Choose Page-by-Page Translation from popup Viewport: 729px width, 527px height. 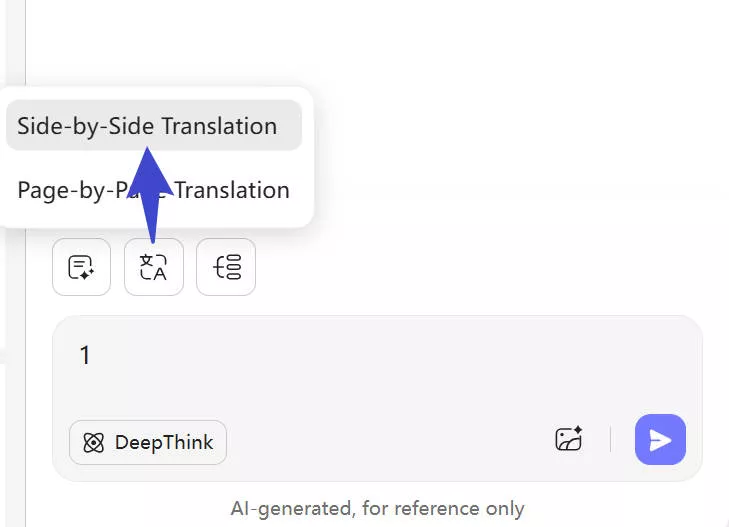[x=153, y=190]
